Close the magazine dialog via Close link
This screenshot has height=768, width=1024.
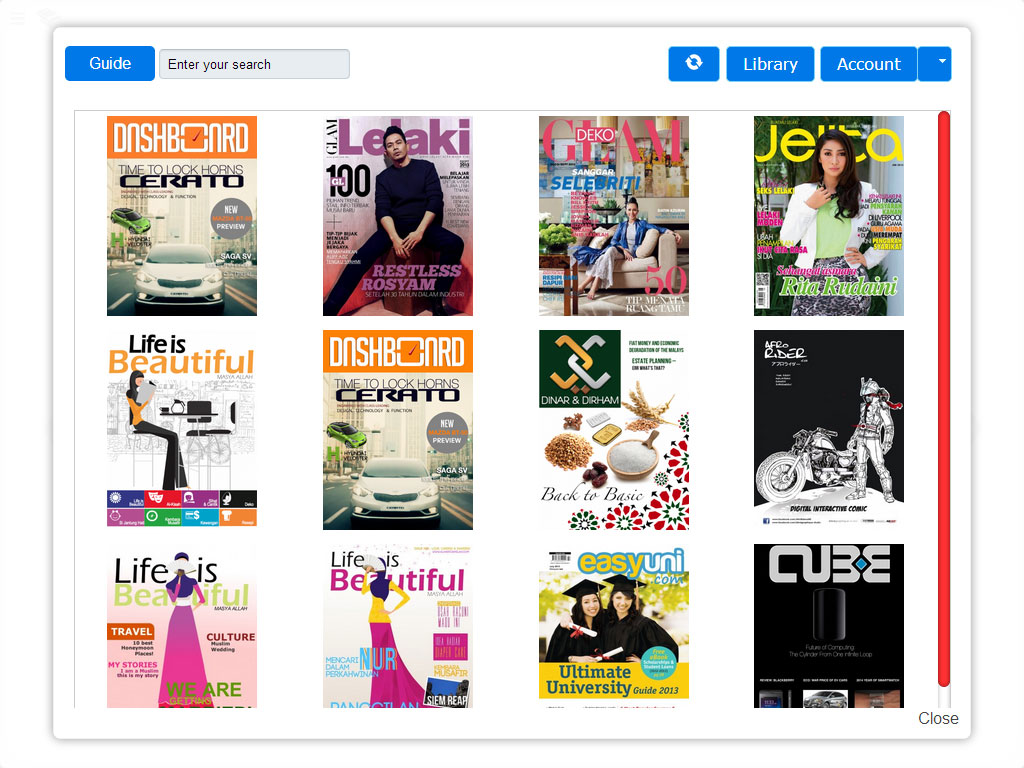pyautogui.click(x=937, y=718)
